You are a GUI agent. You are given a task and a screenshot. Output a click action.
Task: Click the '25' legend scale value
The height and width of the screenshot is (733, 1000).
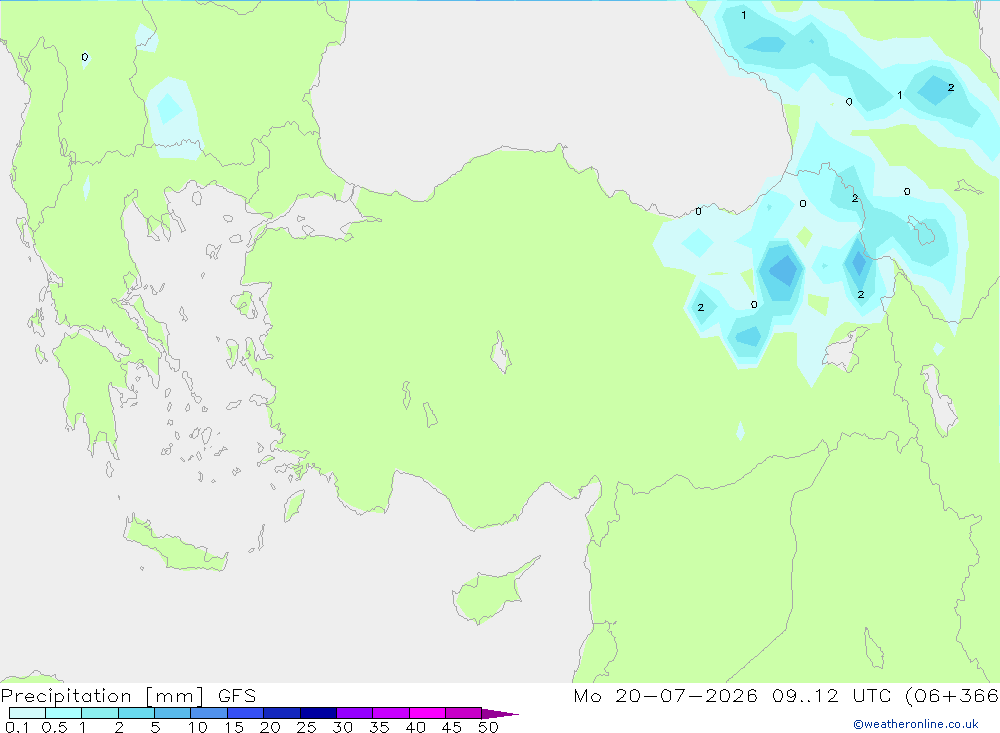[306, 727]
